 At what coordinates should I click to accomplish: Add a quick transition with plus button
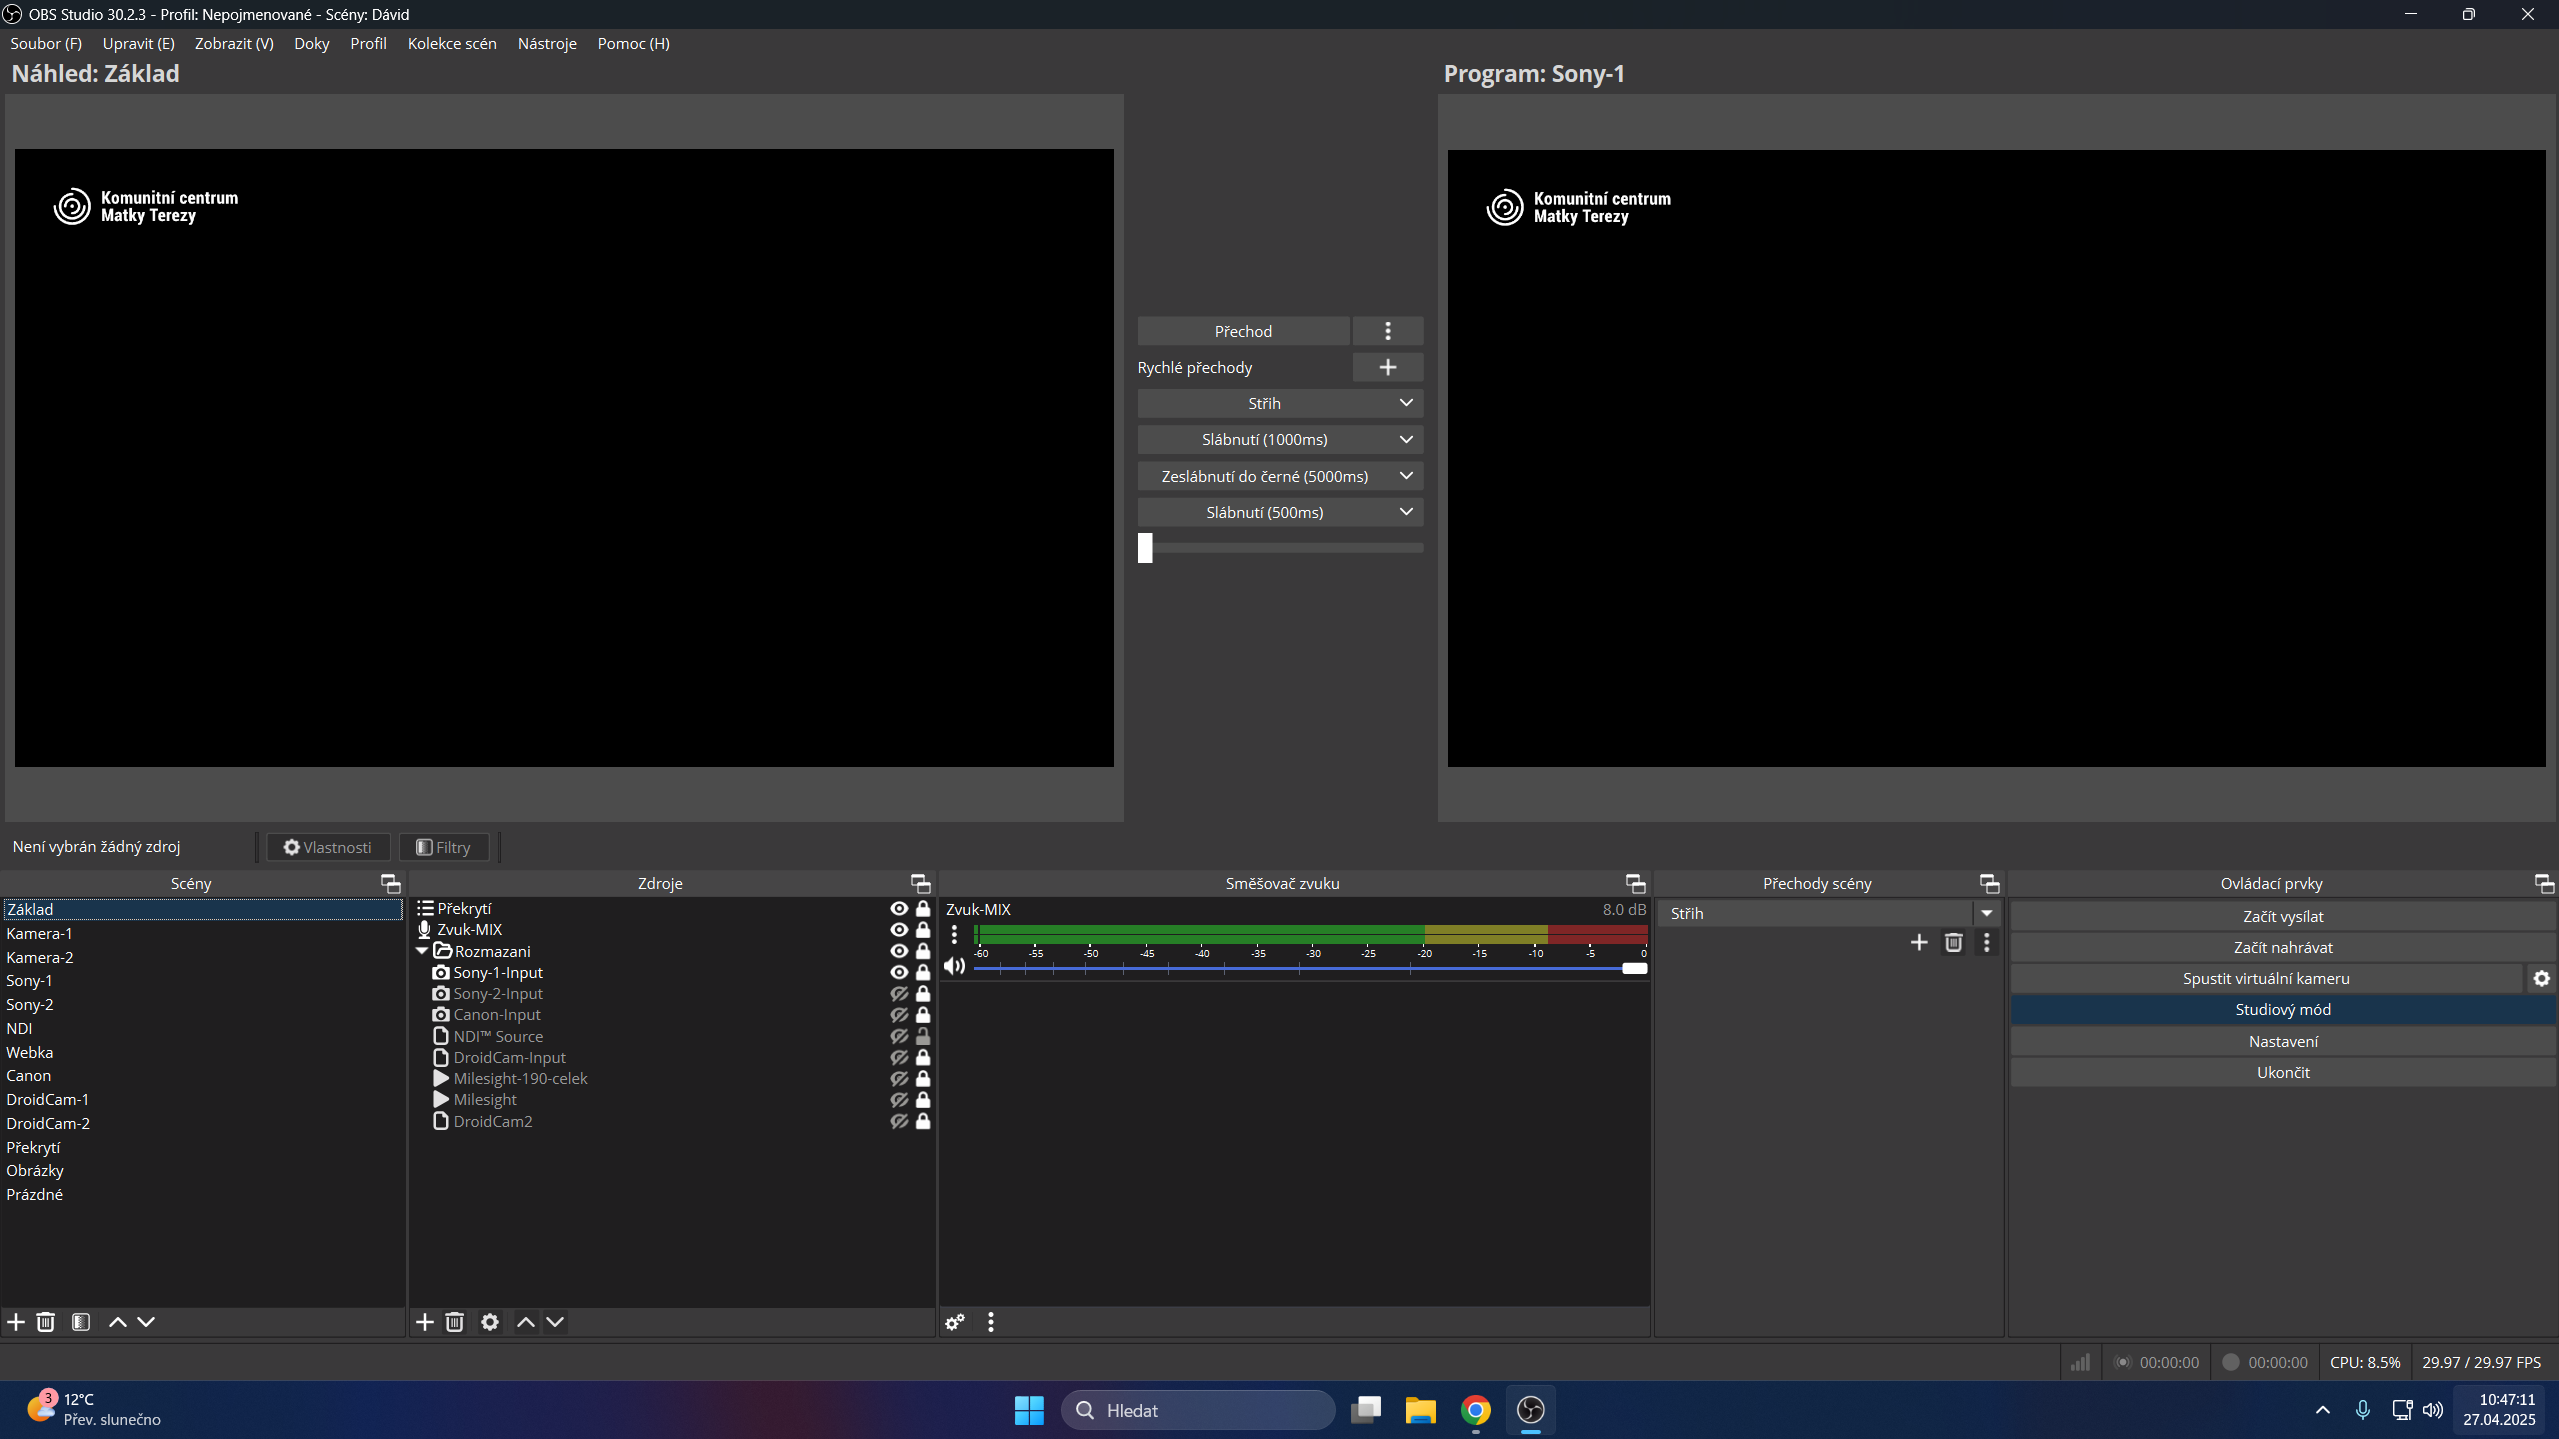click(x=1387, y=367)
